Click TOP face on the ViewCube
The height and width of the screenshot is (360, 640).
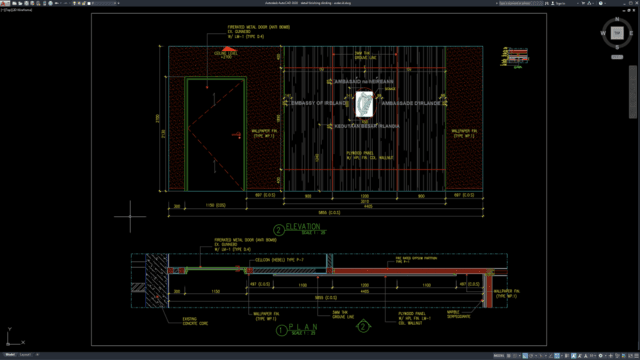[617, 33]
